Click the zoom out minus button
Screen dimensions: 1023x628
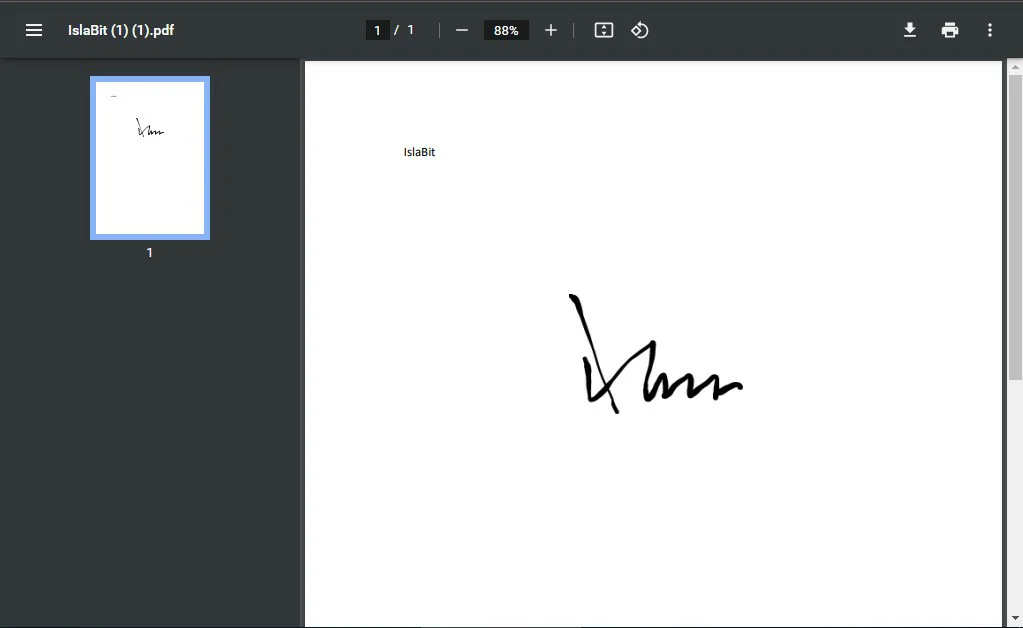462,30
